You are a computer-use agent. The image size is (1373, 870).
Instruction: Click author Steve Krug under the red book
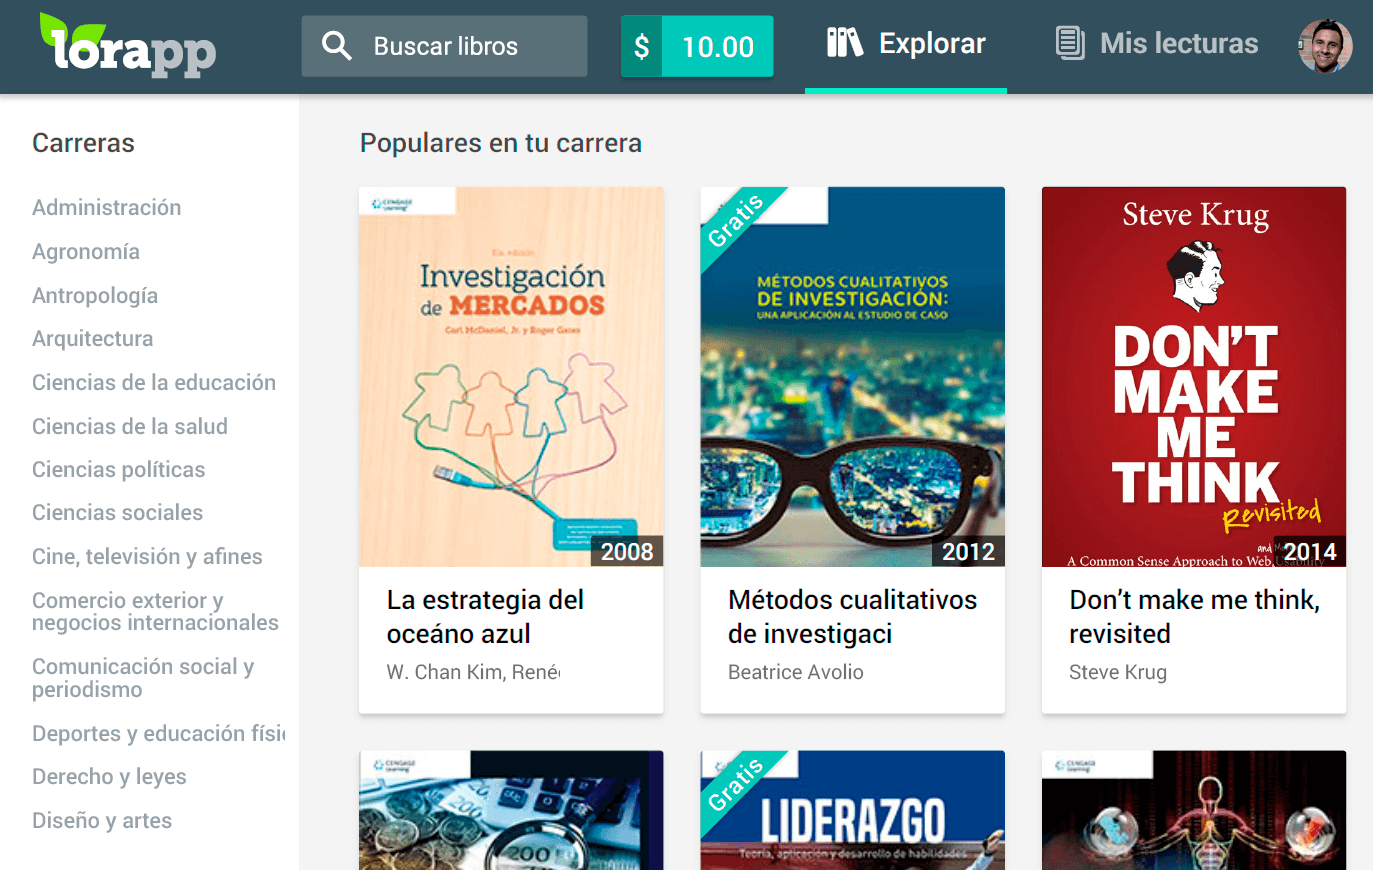tap(1118, 672)
